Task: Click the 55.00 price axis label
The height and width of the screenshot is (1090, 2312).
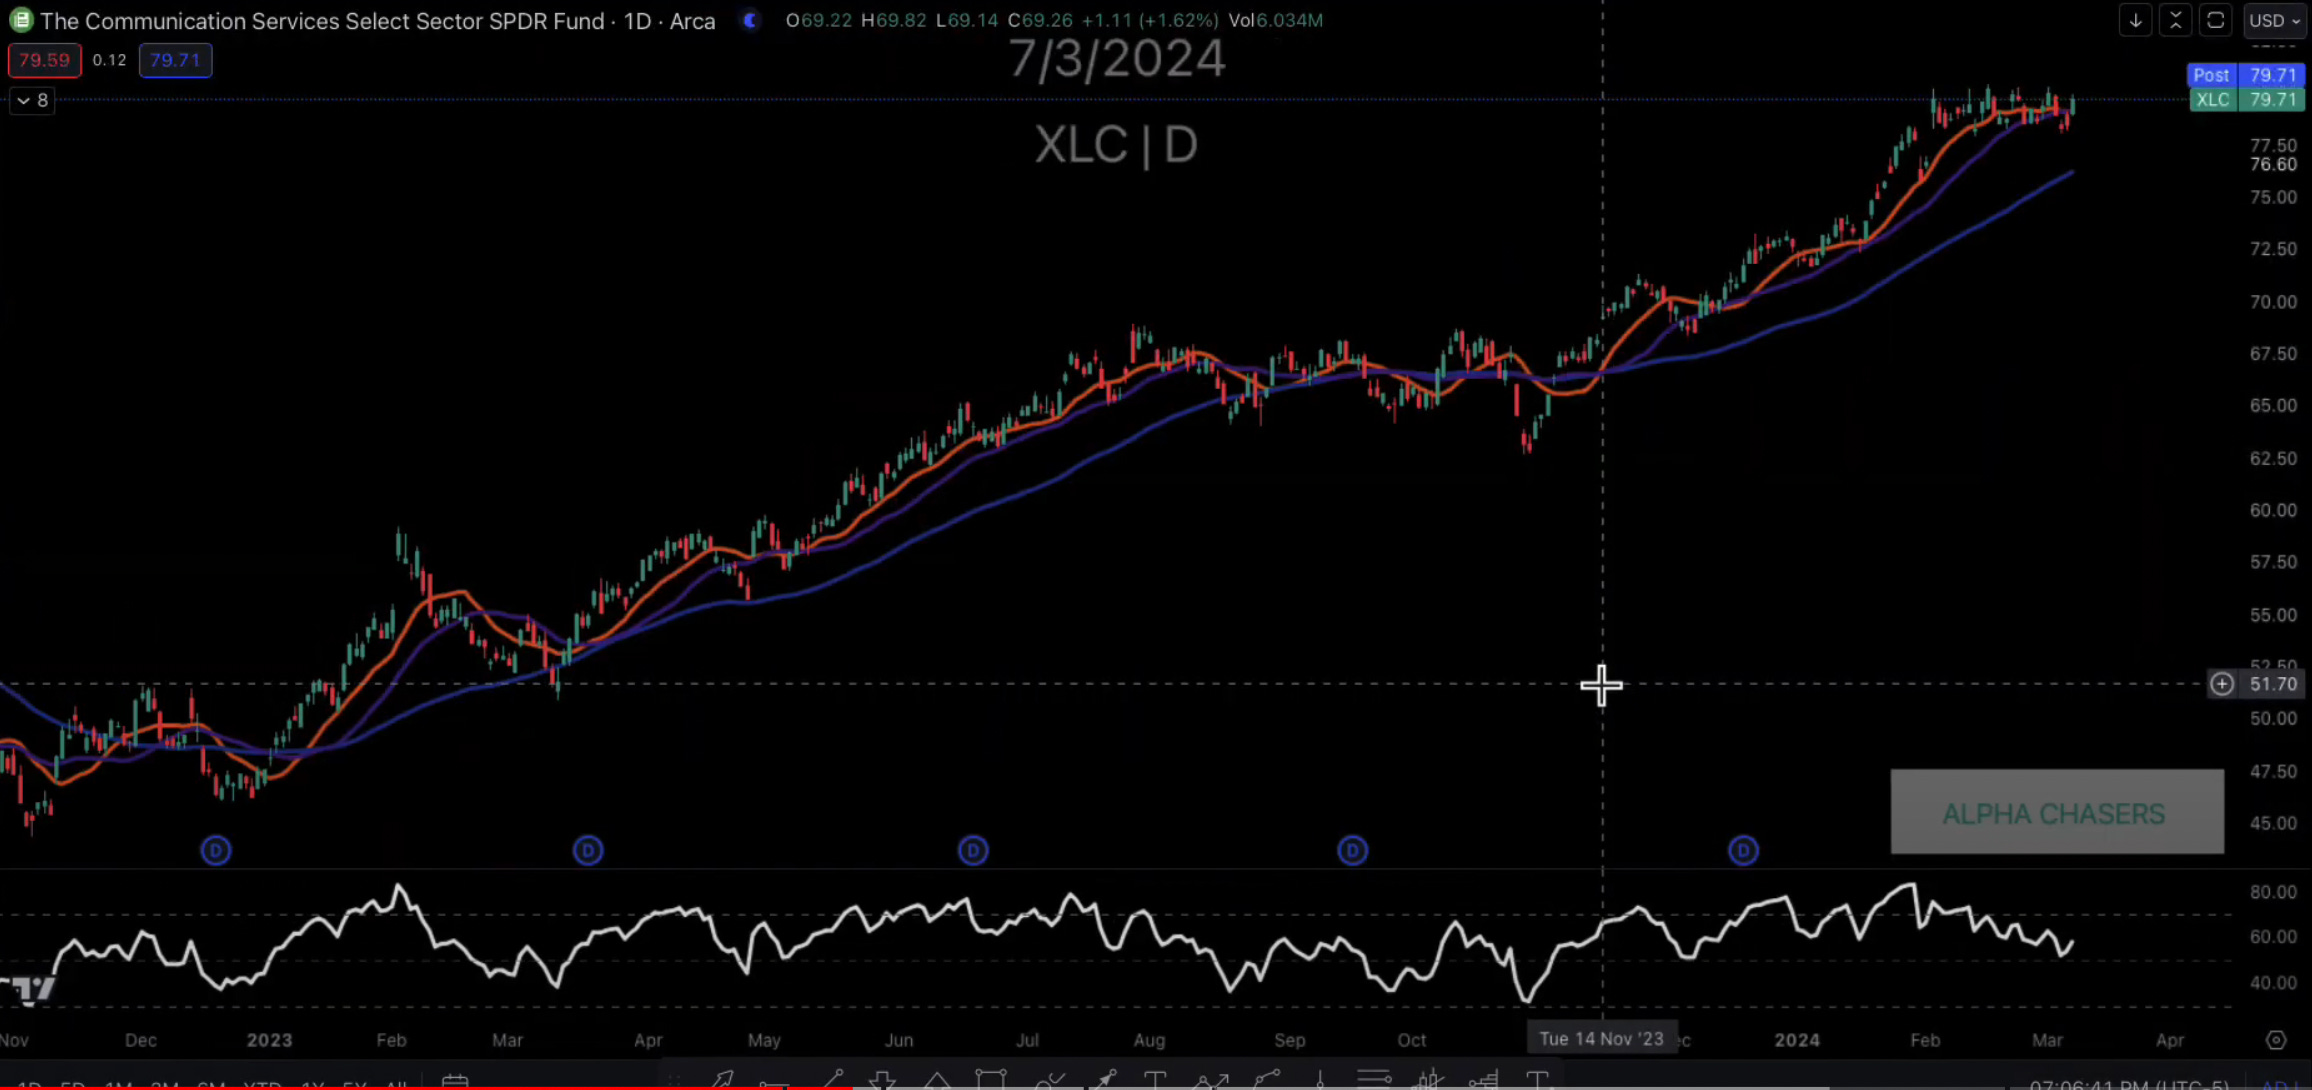Action: click(2273, 615)
